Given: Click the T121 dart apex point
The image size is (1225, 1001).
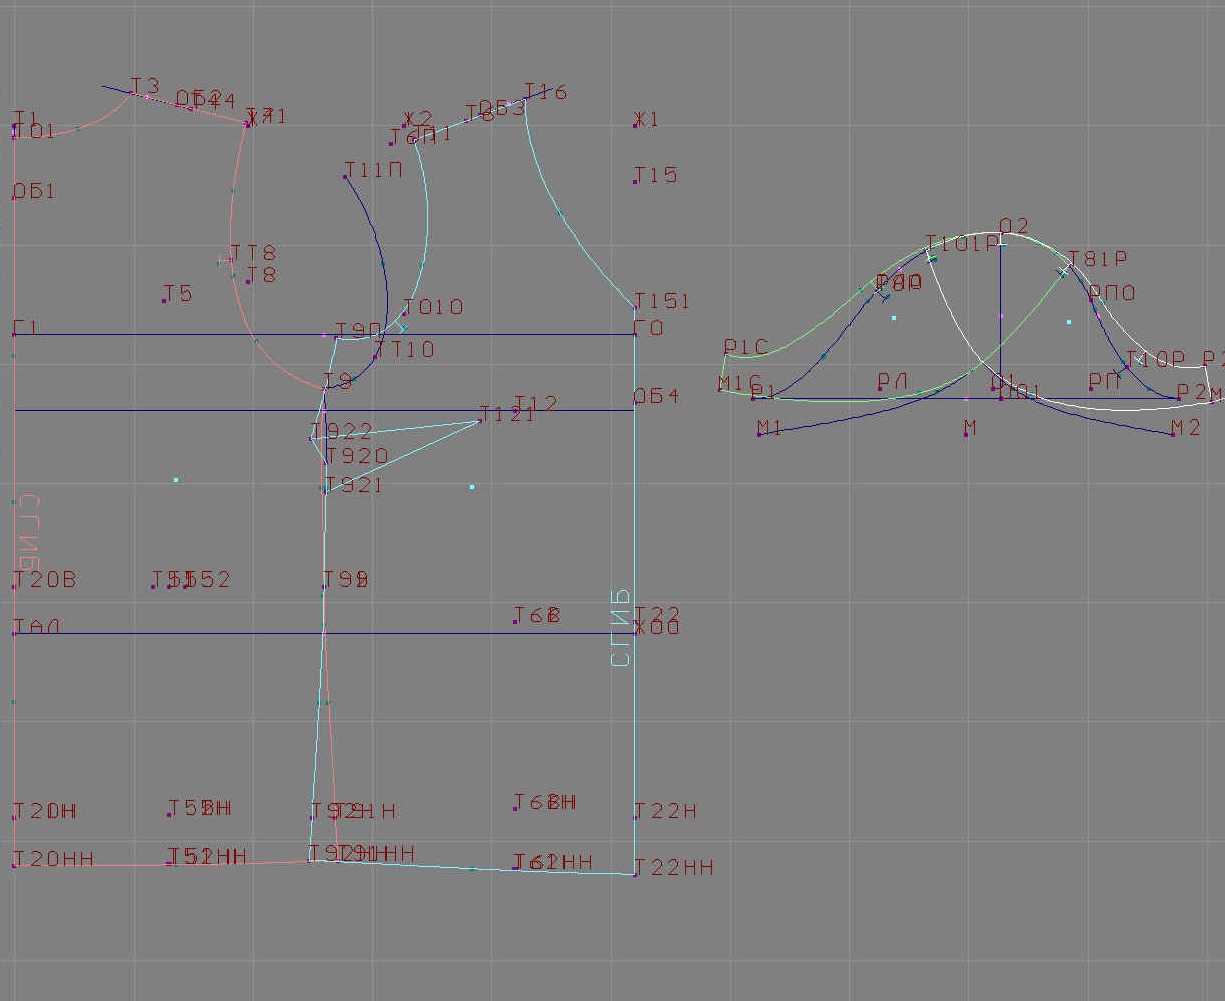Looking at the screenshot, I should pyautogui.click(x=481, y=421).
